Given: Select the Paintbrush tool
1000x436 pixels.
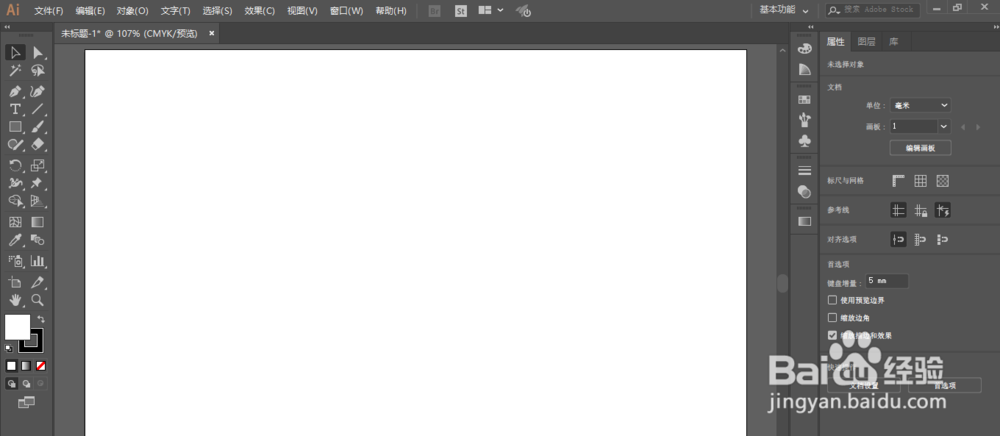Looking at the screenshot, I should click(38, 127).
